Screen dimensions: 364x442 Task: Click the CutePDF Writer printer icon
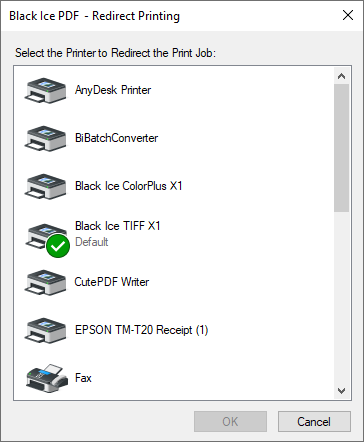45,282
